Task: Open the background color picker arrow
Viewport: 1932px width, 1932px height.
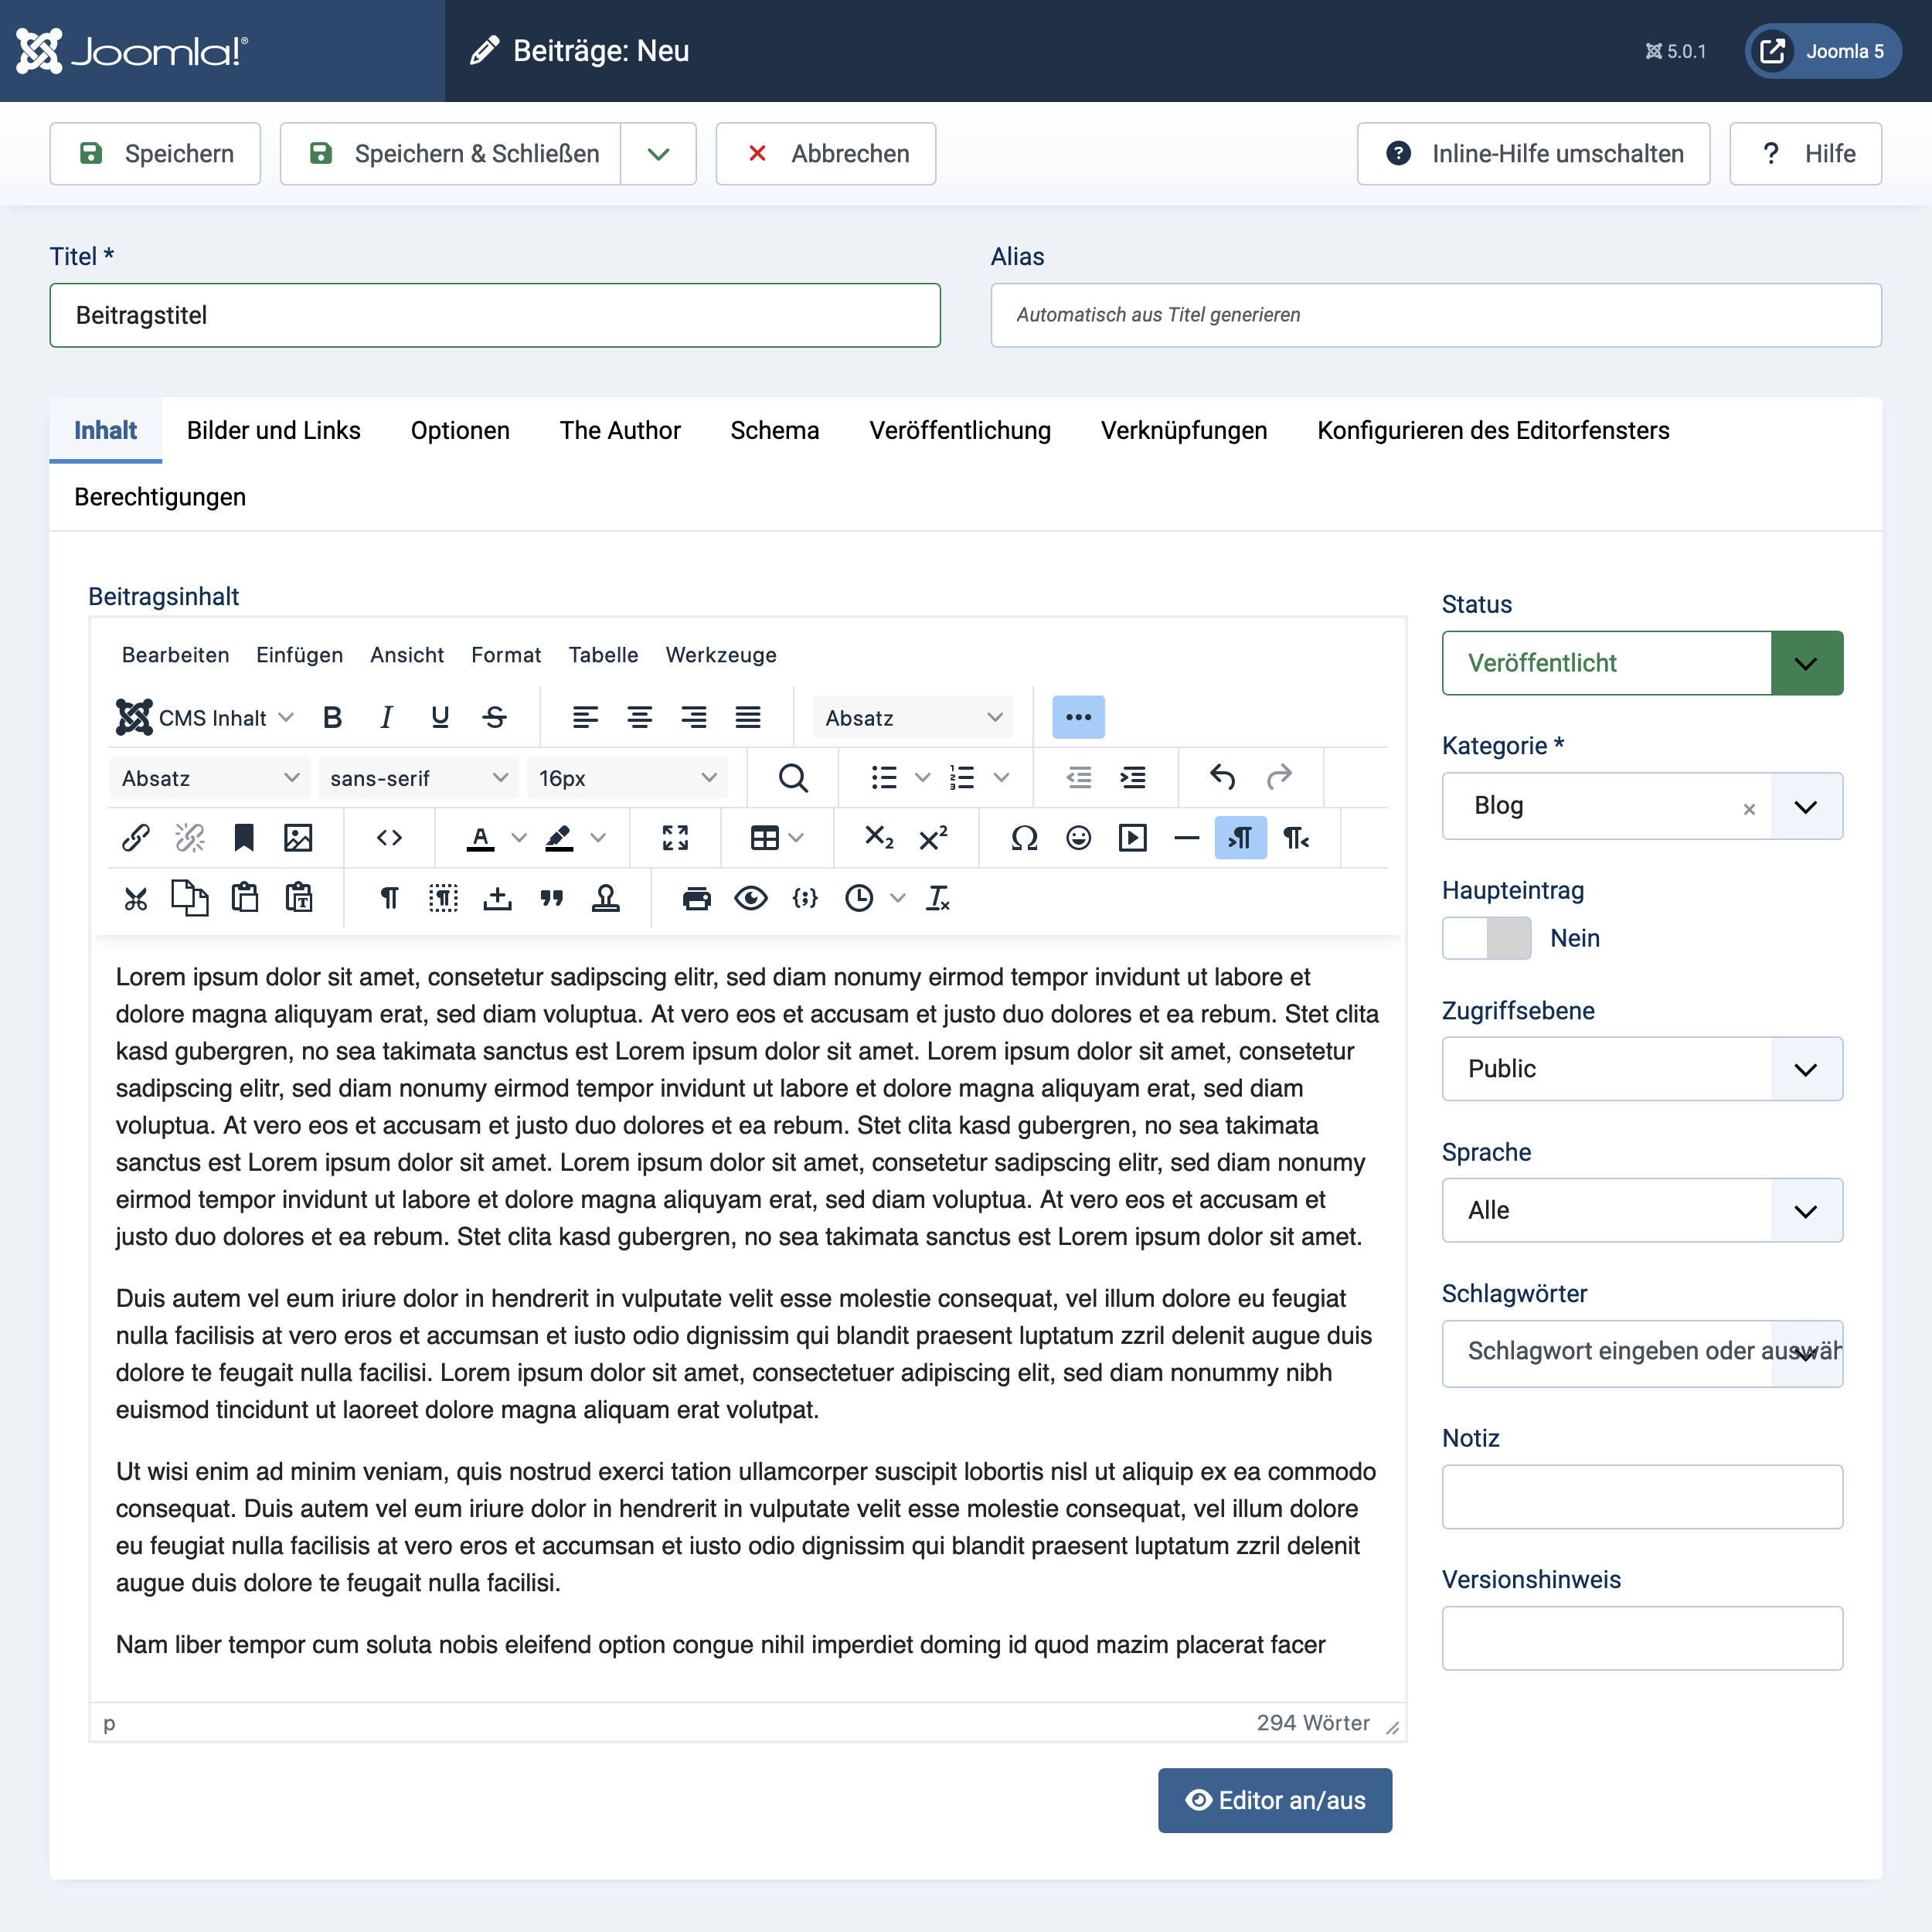Action: pos(598,837)
